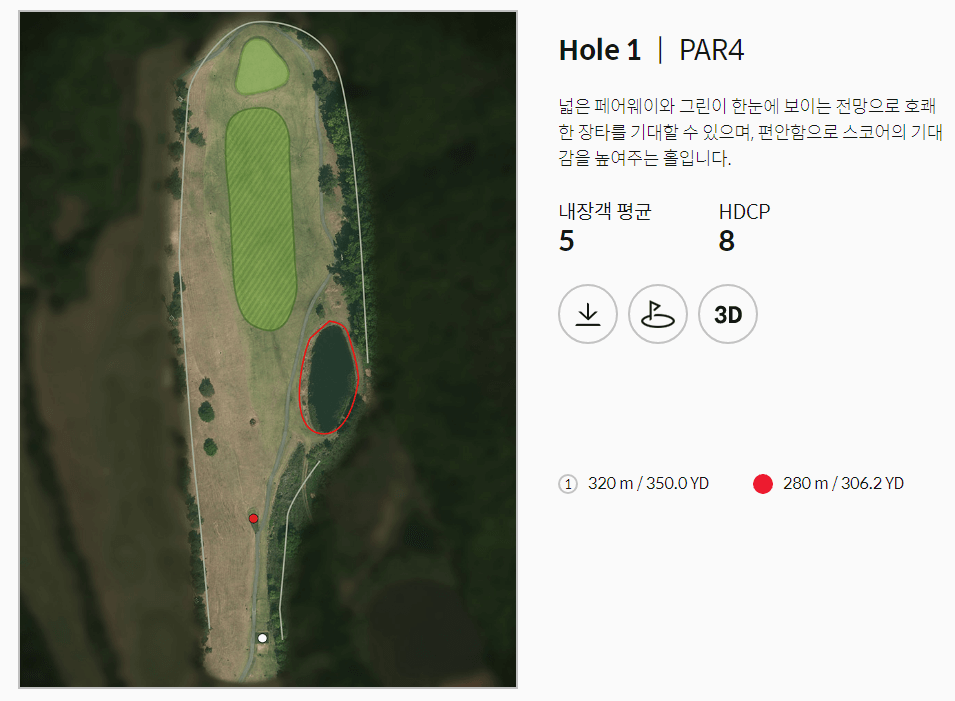The height and width of the screenshot is (701, 955).
Task: Select the PAR4 label
Action: [x=710, y=48]
